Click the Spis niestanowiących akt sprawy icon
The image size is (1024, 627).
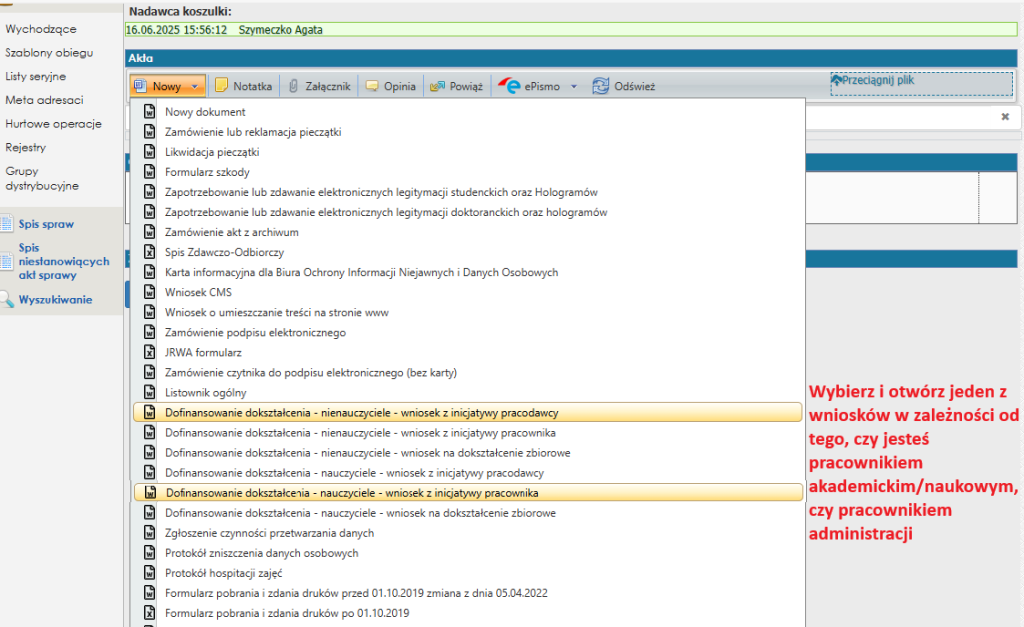point(7,262)
